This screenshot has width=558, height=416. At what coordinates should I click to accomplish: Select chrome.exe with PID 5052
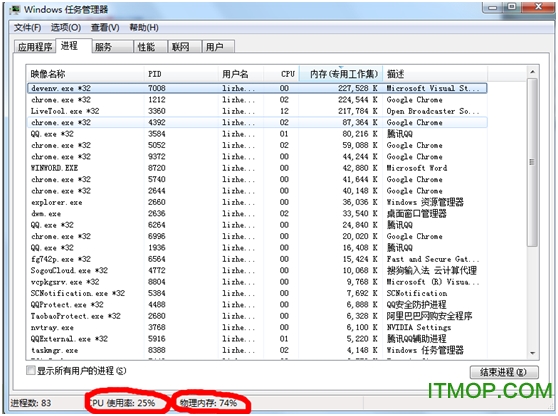point(257,145)
